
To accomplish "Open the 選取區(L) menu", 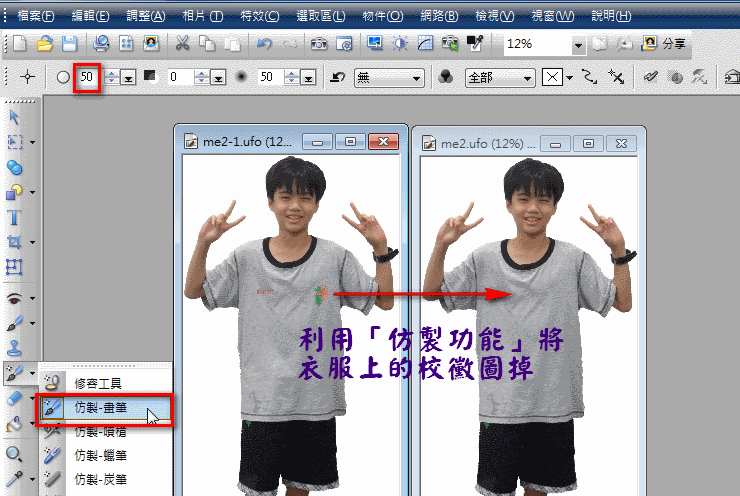I will coord(320,16).
